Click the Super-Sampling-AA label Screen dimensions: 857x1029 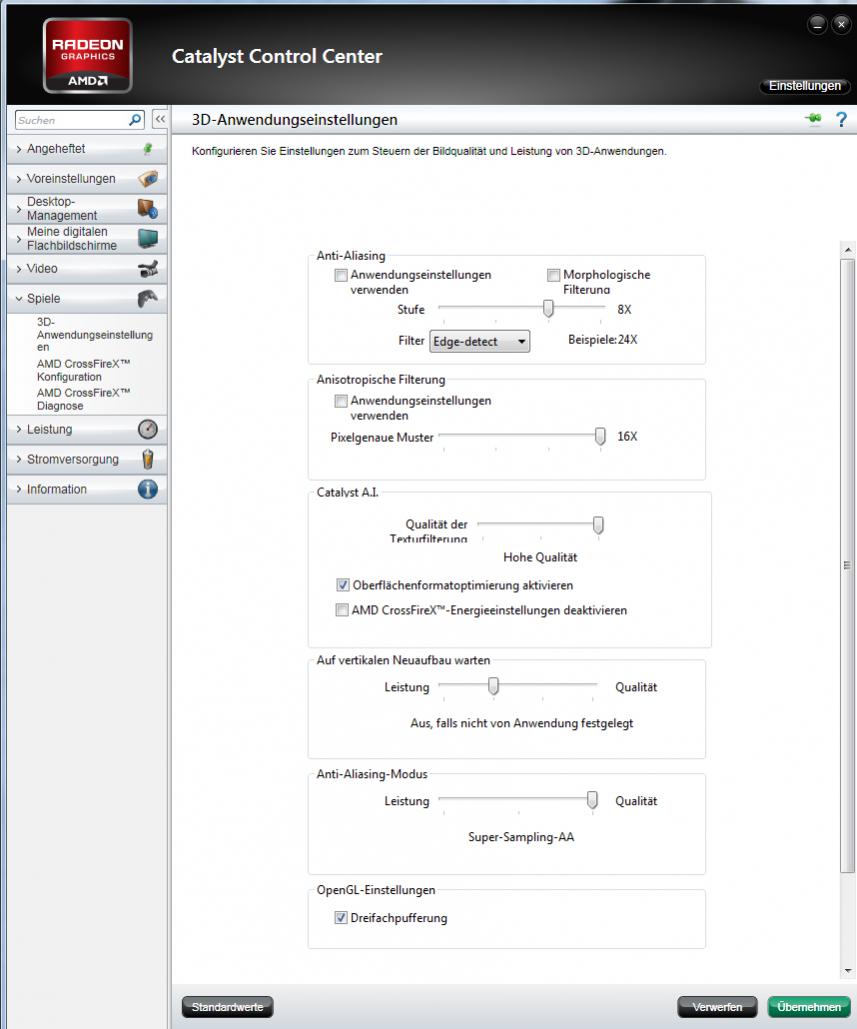tap(521, 837)
